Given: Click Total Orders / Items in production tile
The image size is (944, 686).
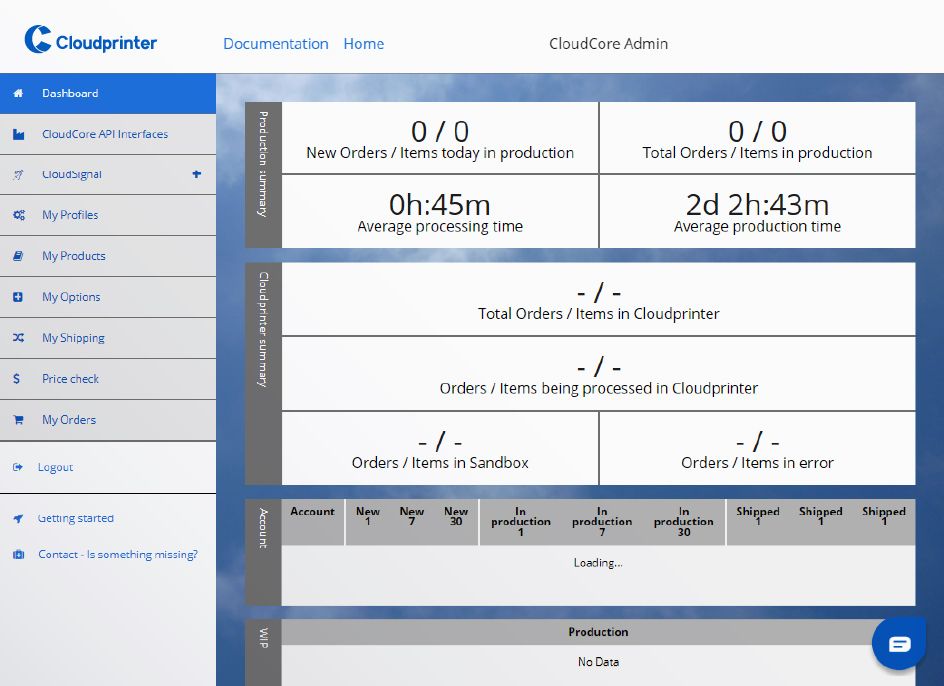Looking at the screenshot, I should (x=757, y=138).
